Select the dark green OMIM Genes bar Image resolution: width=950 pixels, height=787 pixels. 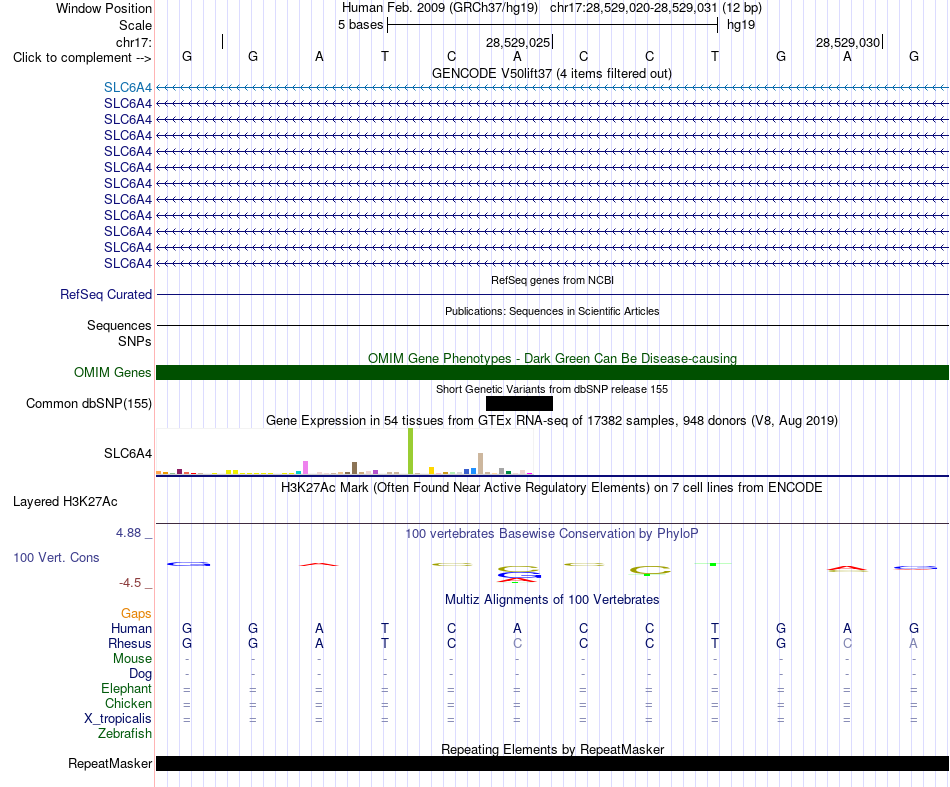[x=552, y=373]
